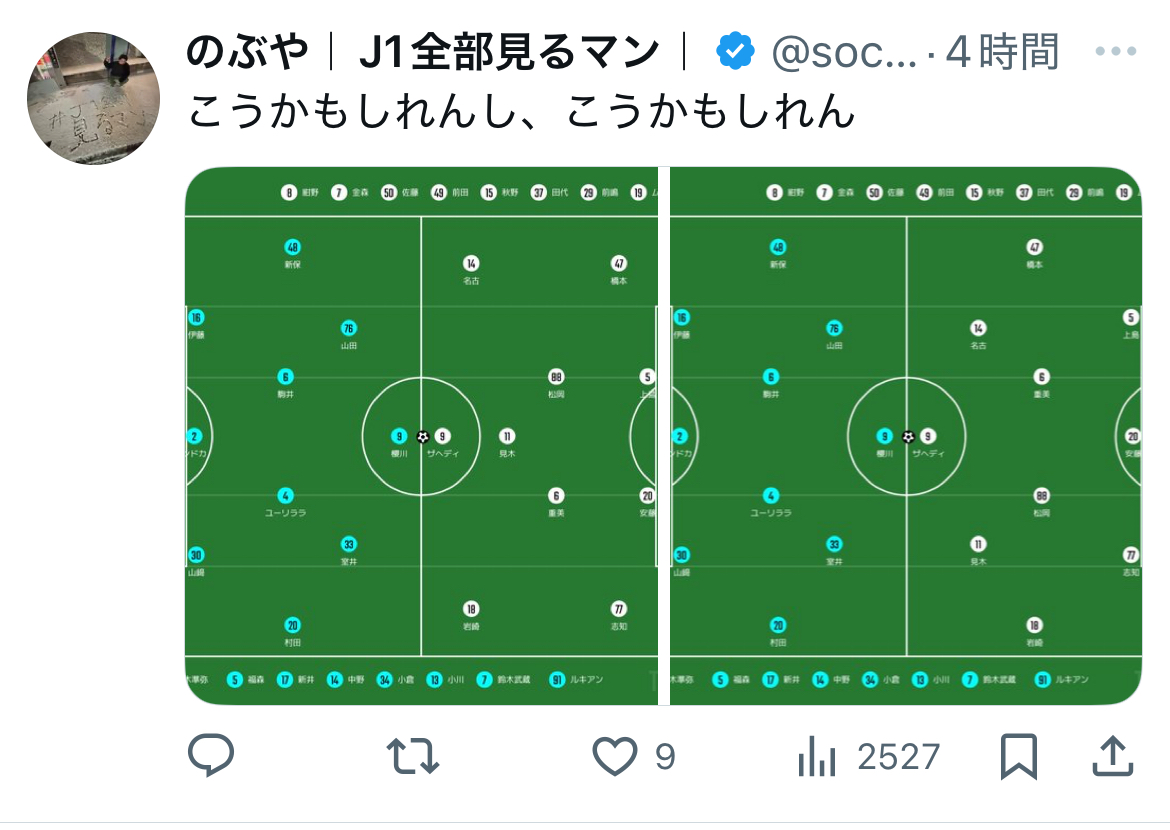Open the three-dot more options menu
Screen dimensions: 1170x830
pyautogui.click(x=1116, y=52)
